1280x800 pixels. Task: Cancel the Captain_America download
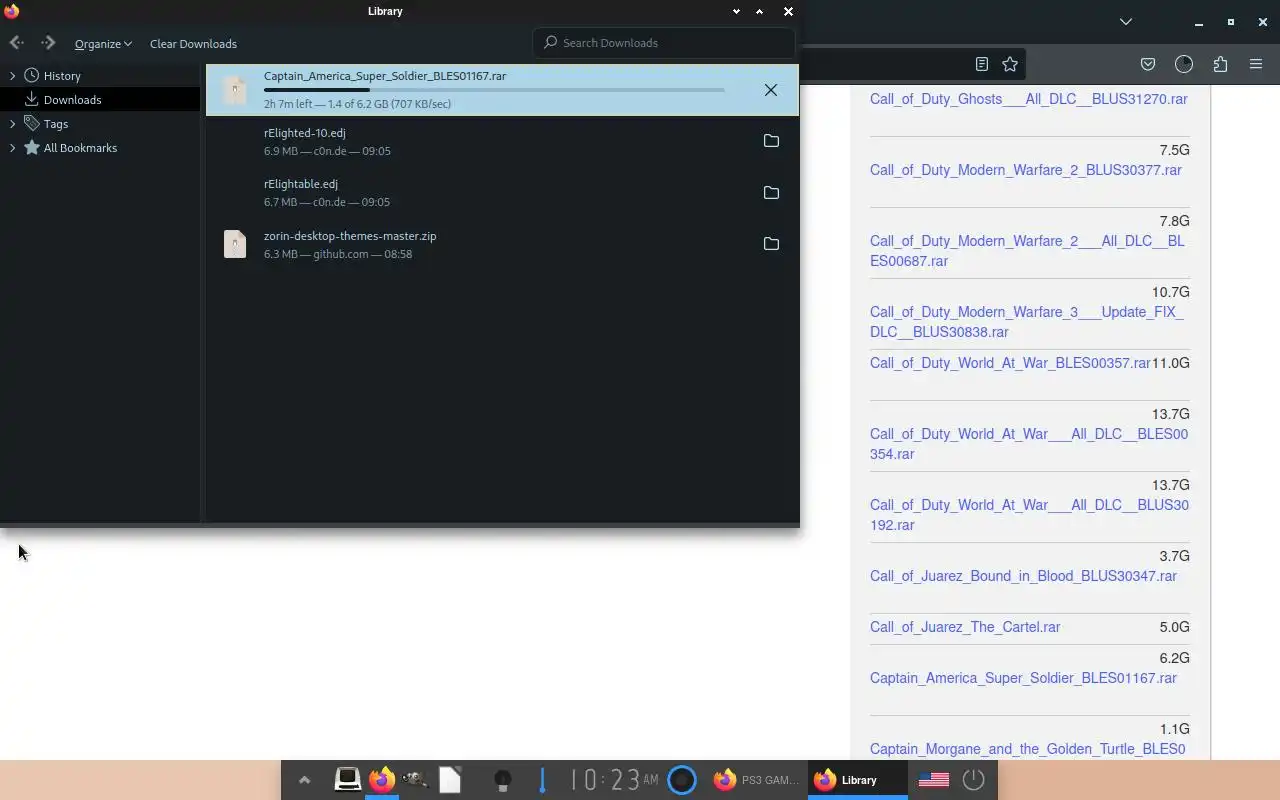771,90
